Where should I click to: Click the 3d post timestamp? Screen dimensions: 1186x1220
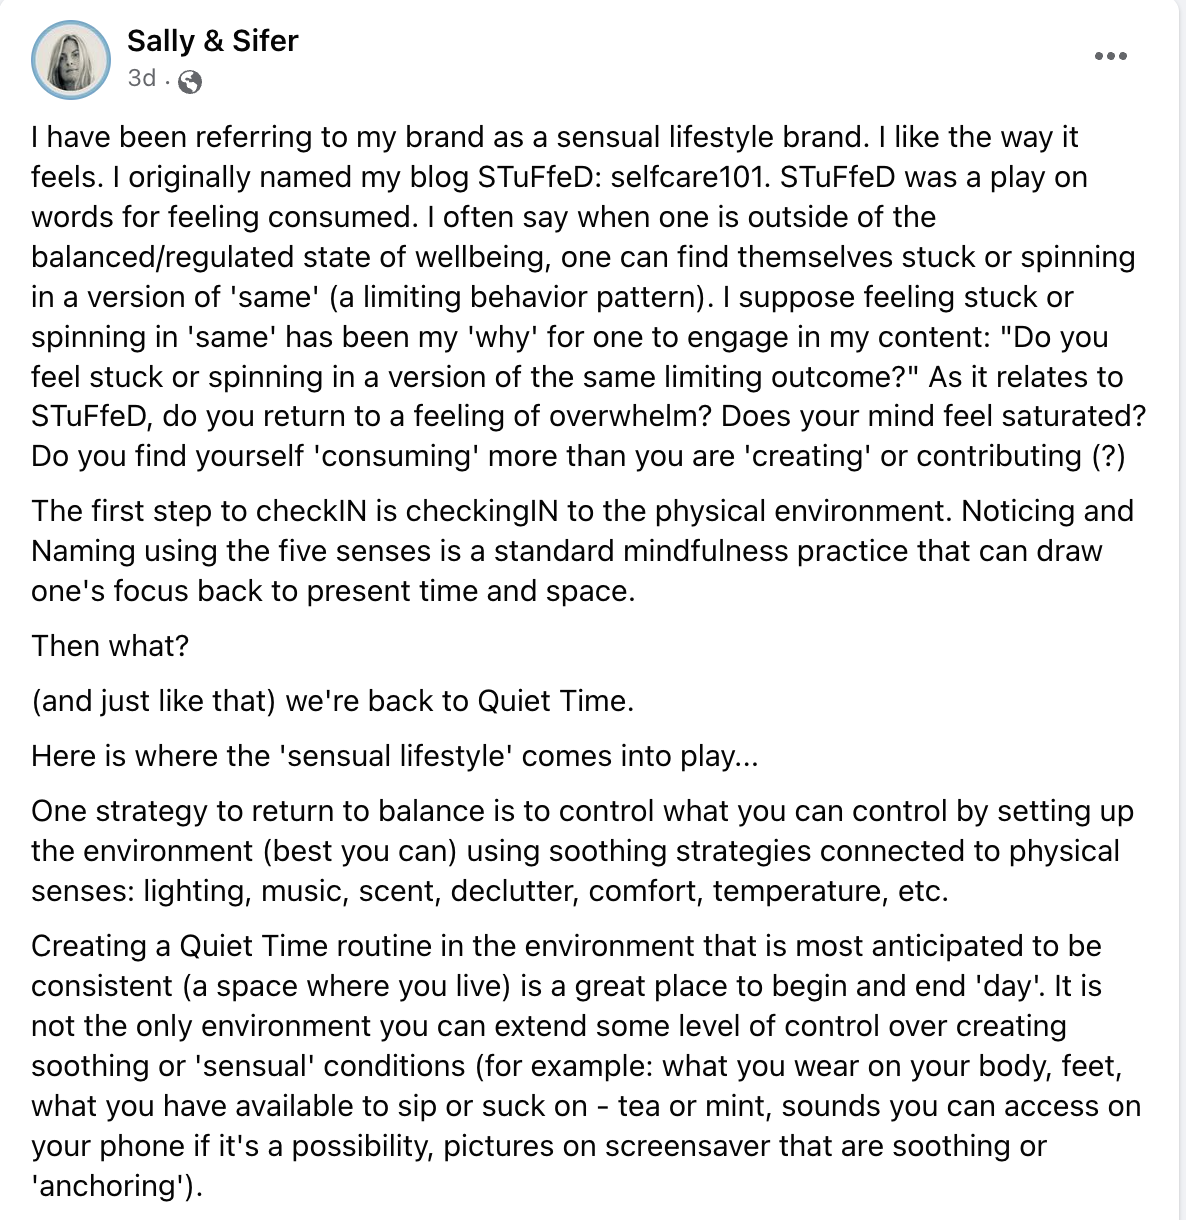[141, 78]
